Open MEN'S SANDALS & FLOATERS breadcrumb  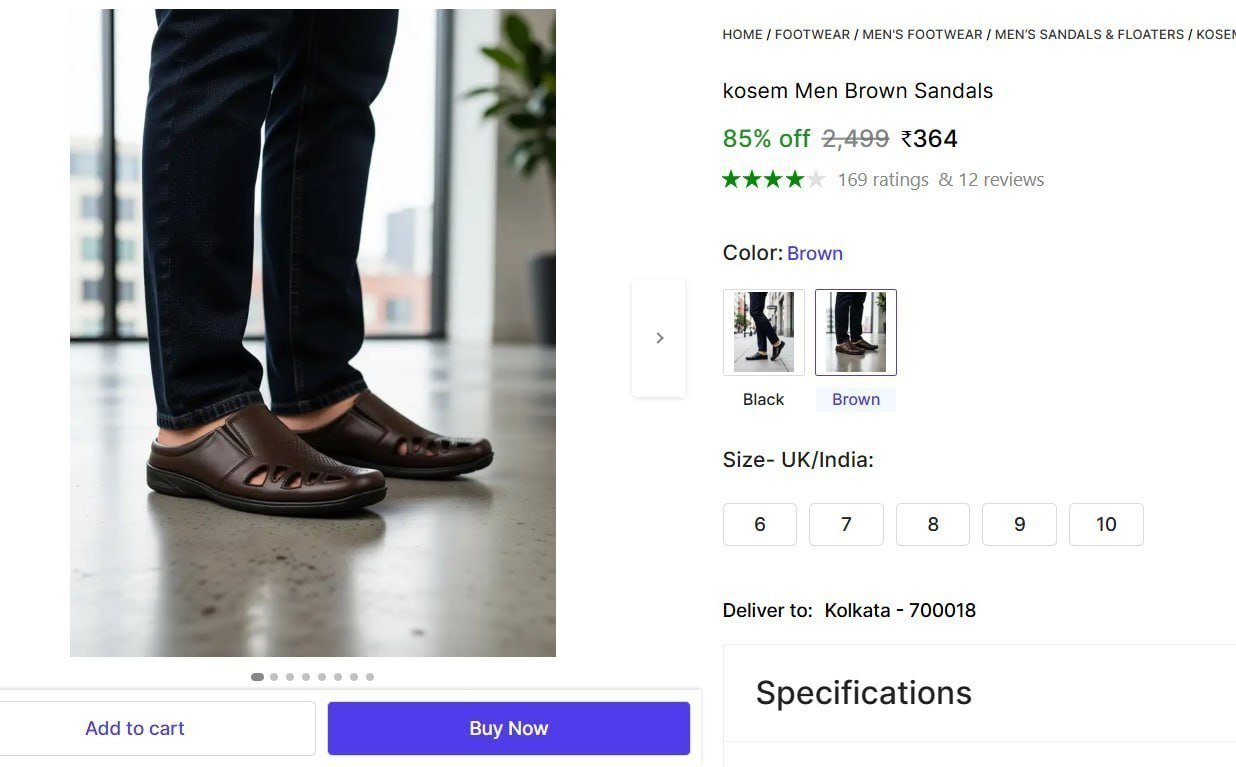click(1089, 34)
